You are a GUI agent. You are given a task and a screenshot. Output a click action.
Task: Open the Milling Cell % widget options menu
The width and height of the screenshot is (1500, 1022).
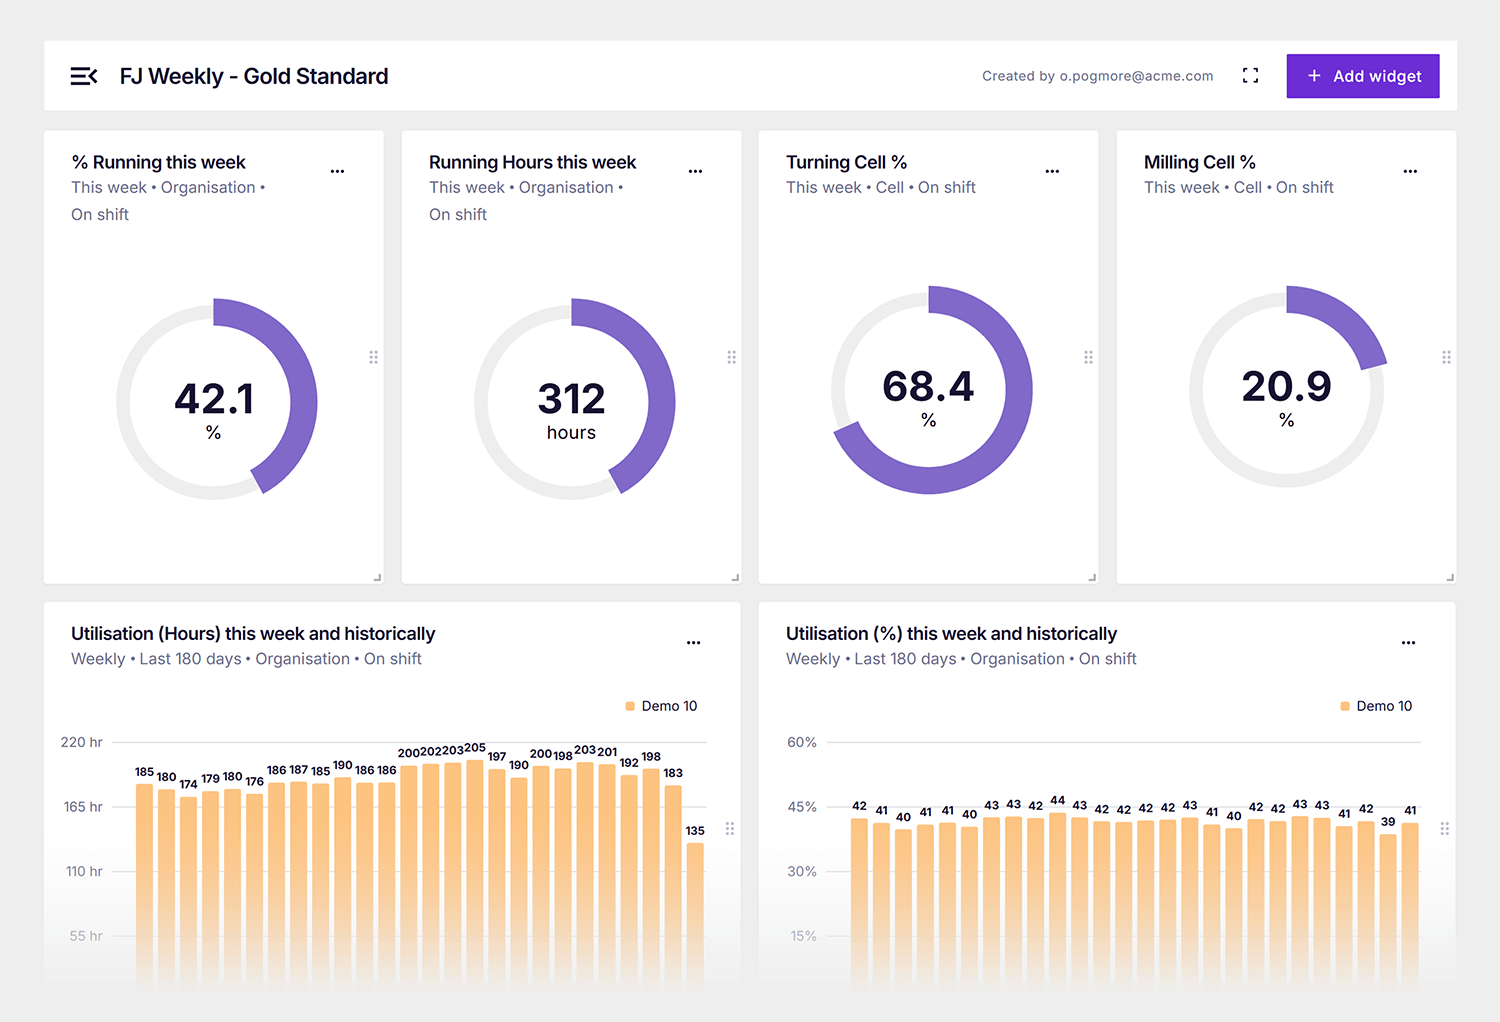point(1410,171)
